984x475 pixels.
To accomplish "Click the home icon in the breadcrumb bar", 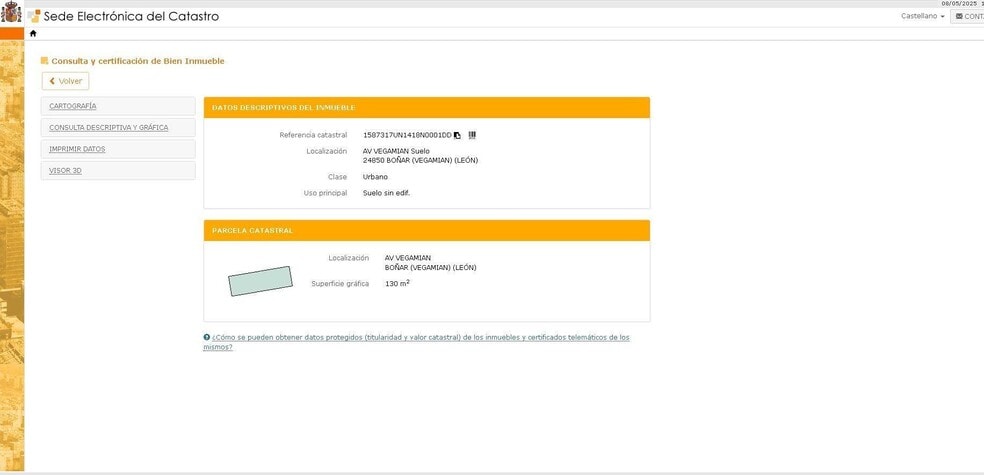I will [33, 34].
